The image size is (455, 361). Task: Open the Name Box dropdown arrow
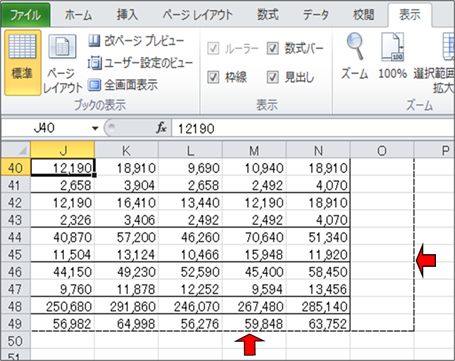95,128
